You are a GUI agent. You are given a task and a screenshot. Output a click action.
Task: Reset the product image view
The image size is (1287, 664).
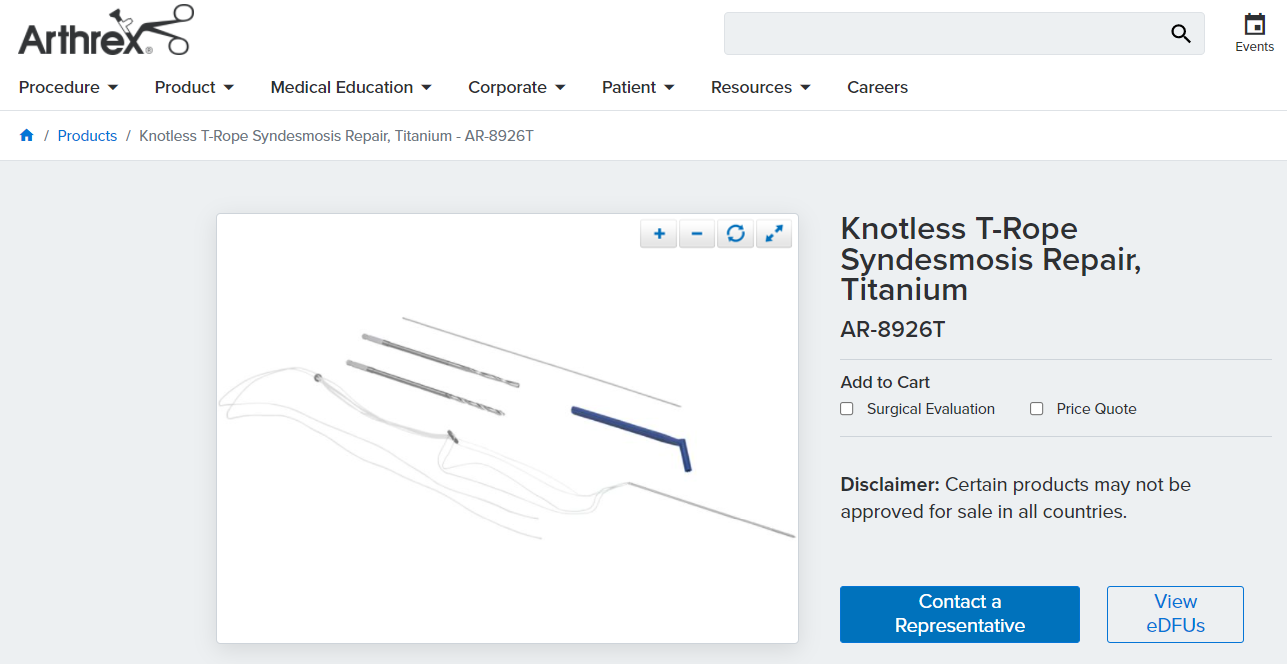[x=735, y=234]
